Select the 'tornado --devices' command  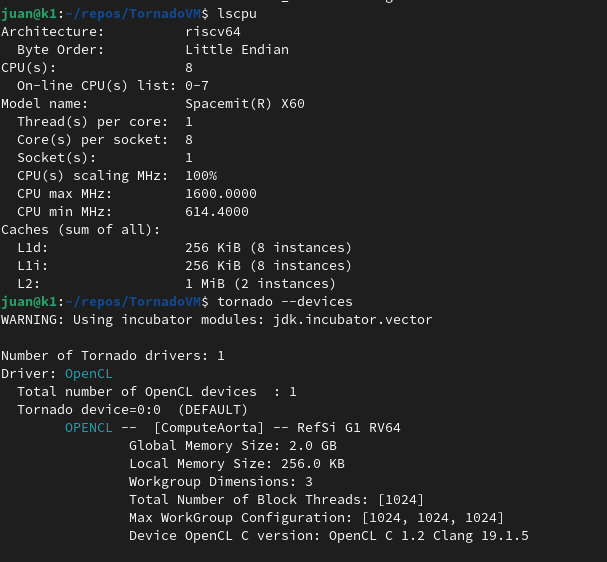(285, 302)
